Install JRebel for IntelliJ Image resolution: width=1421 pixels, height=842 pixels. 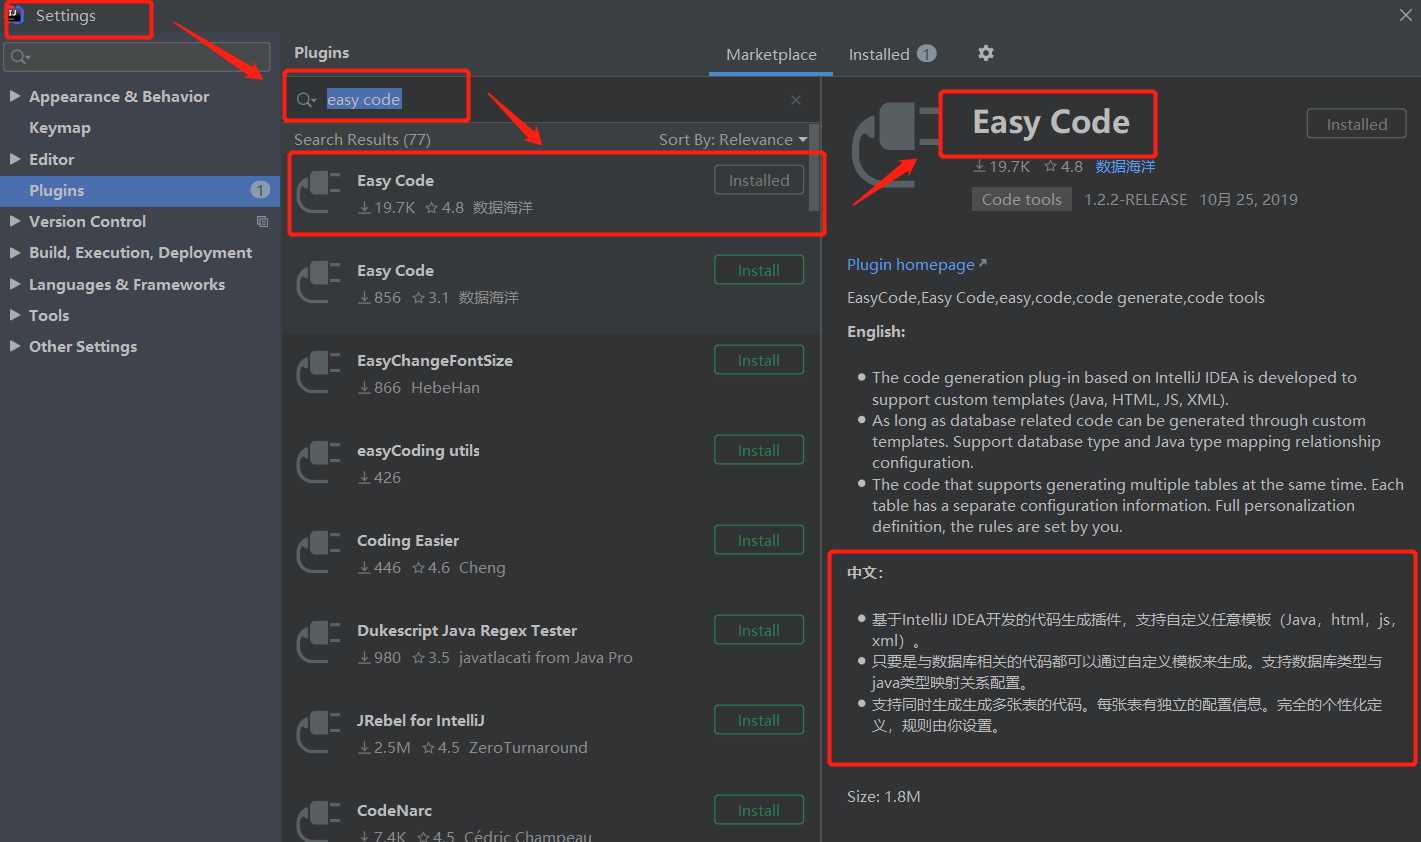[x=759, y=720]
